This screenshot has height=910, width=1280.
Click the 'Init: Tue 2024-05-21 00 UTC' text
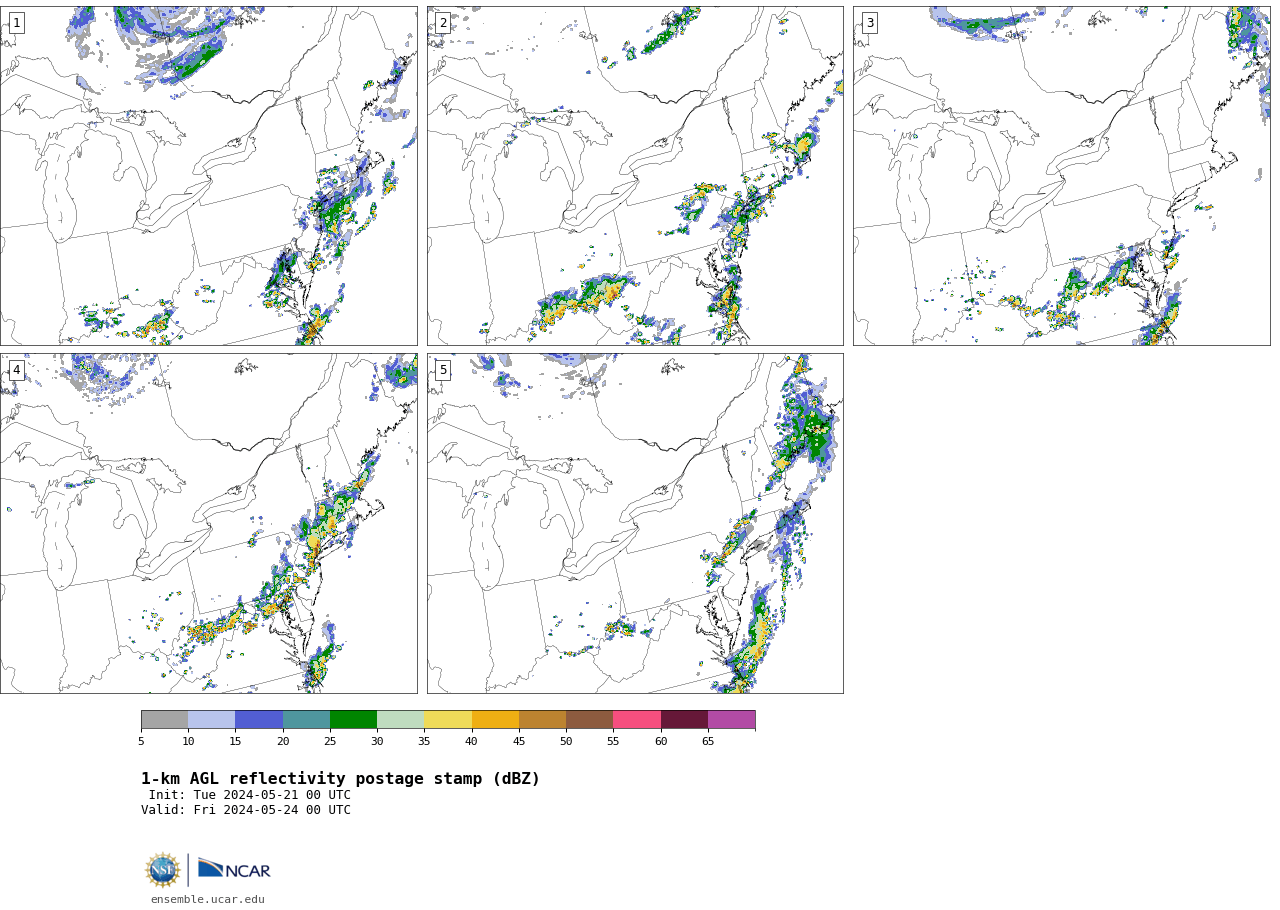coord(250,796)
